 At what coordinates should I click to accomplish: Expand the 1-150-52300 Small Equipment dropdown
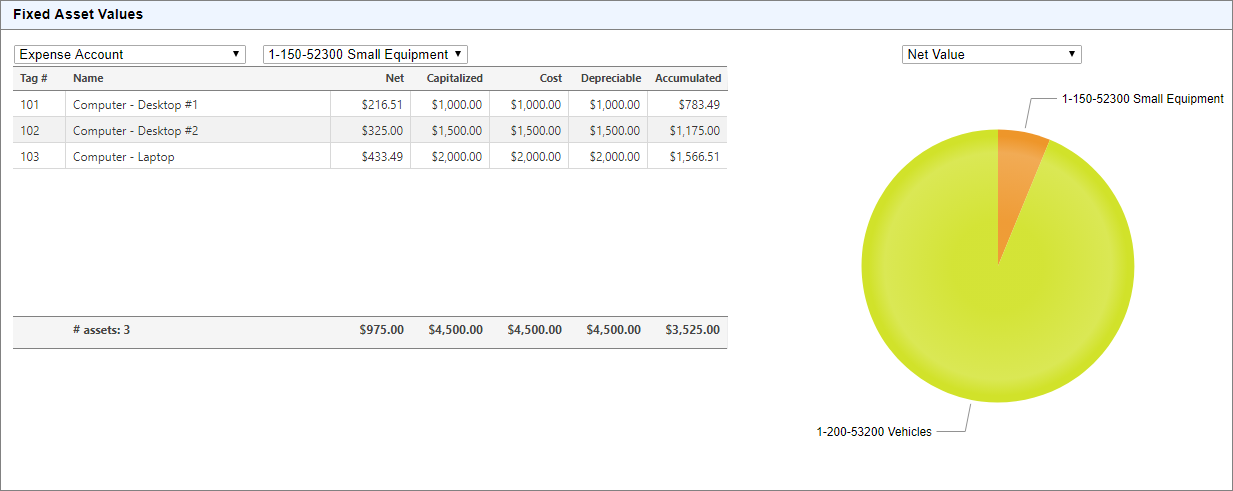pyautogui.click(x=365, y=55)
